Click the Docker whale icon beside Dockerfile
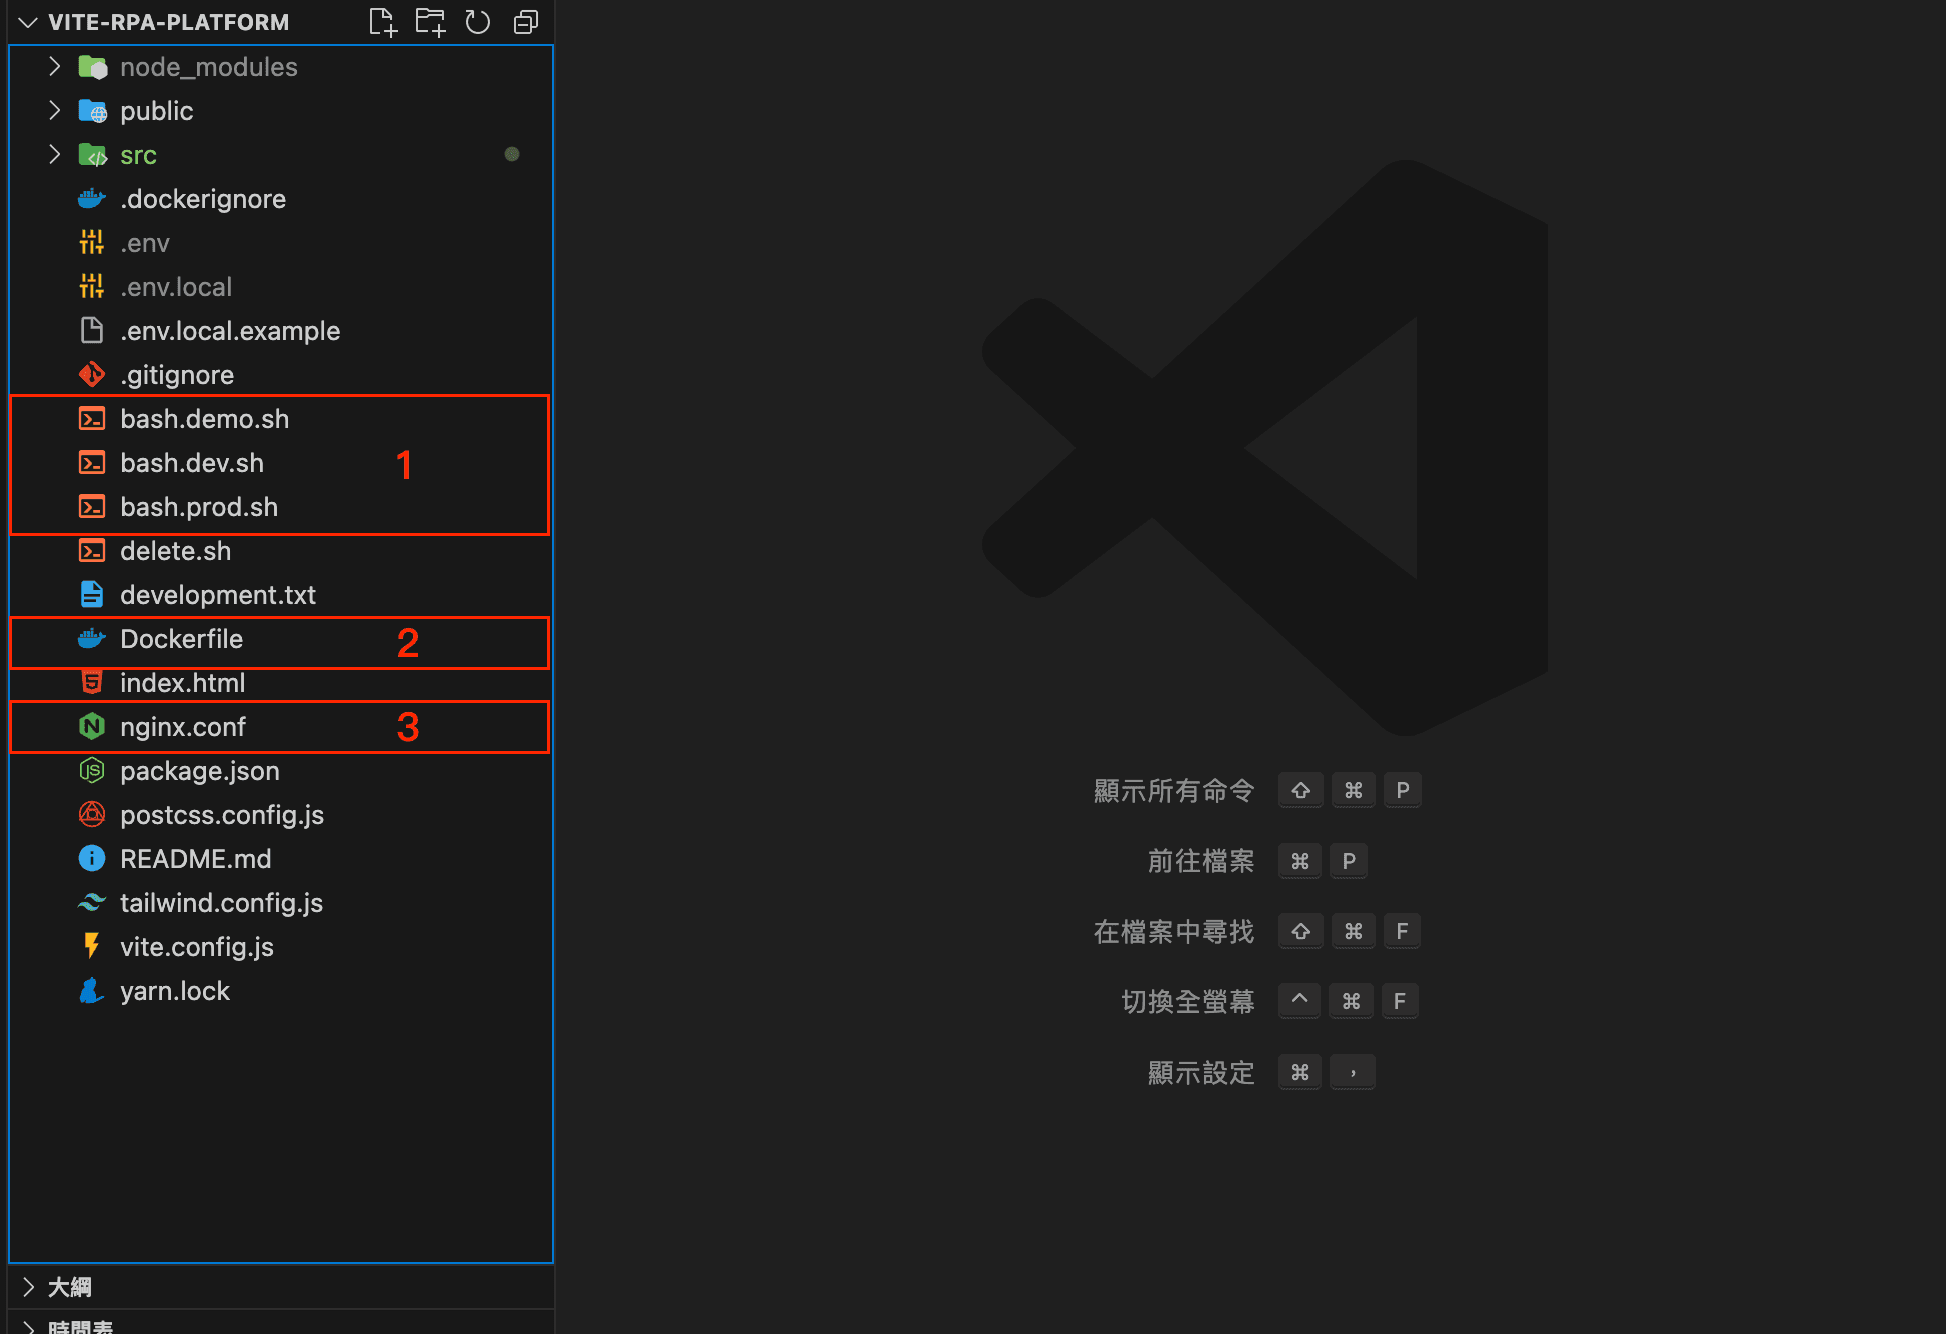 (92, 639)
